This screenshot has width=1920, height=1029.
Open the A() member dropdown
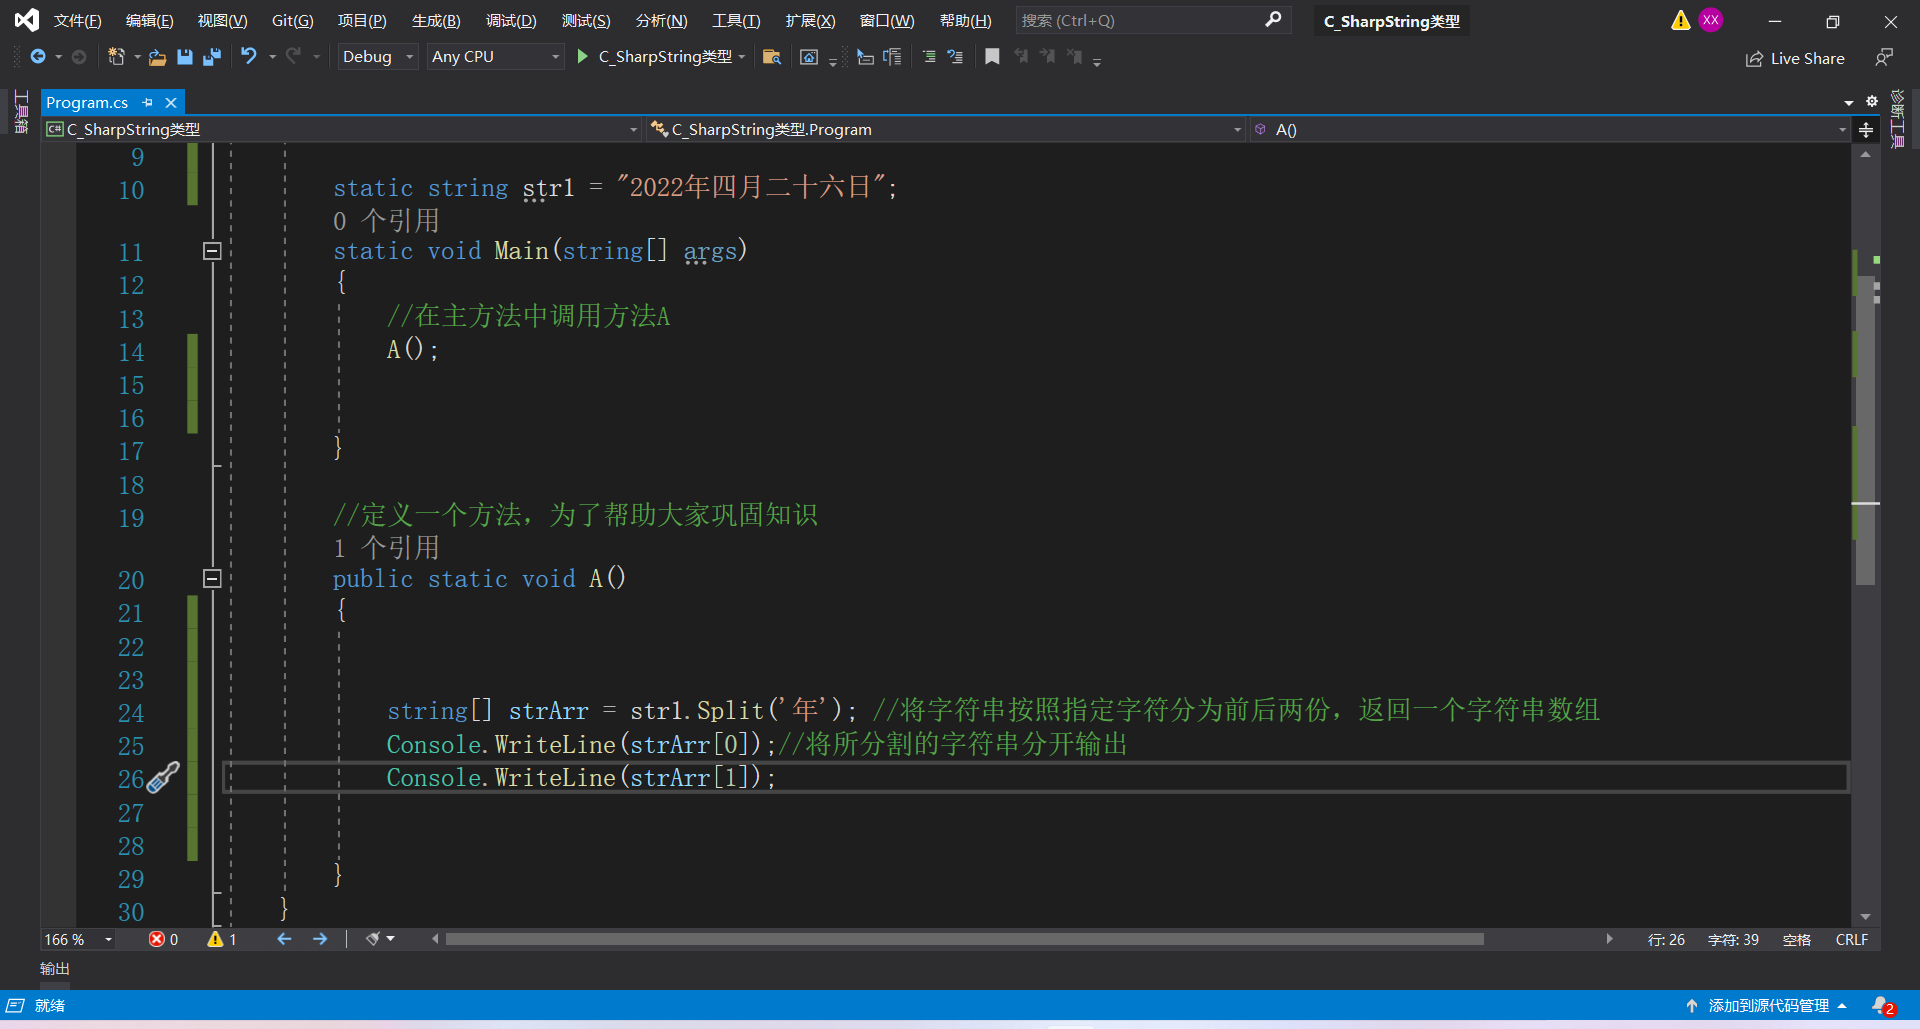point(1551,130)
